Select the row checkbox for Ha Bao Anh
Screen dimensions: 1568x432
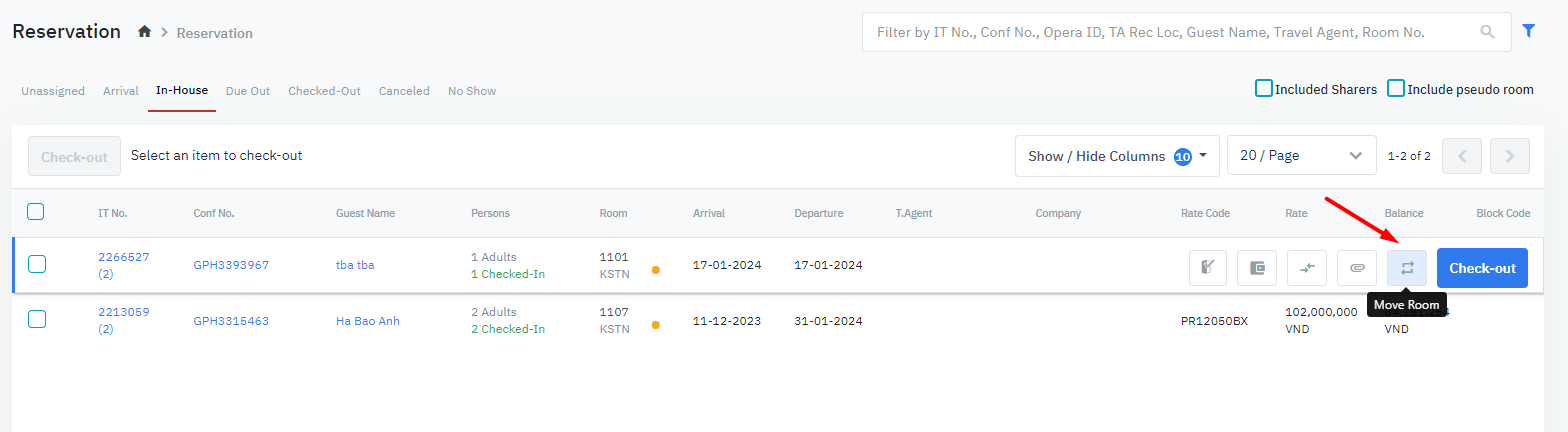[37, 320]
